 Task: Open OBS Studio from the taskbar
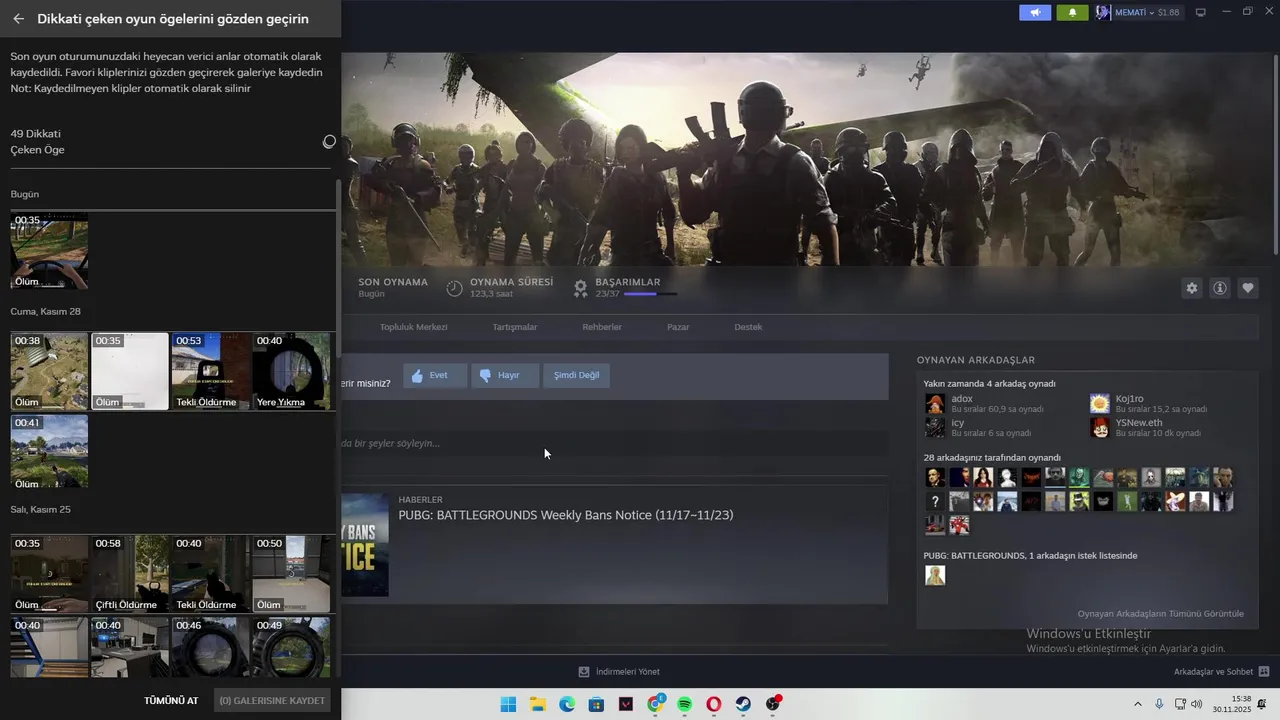pos(773,704)
